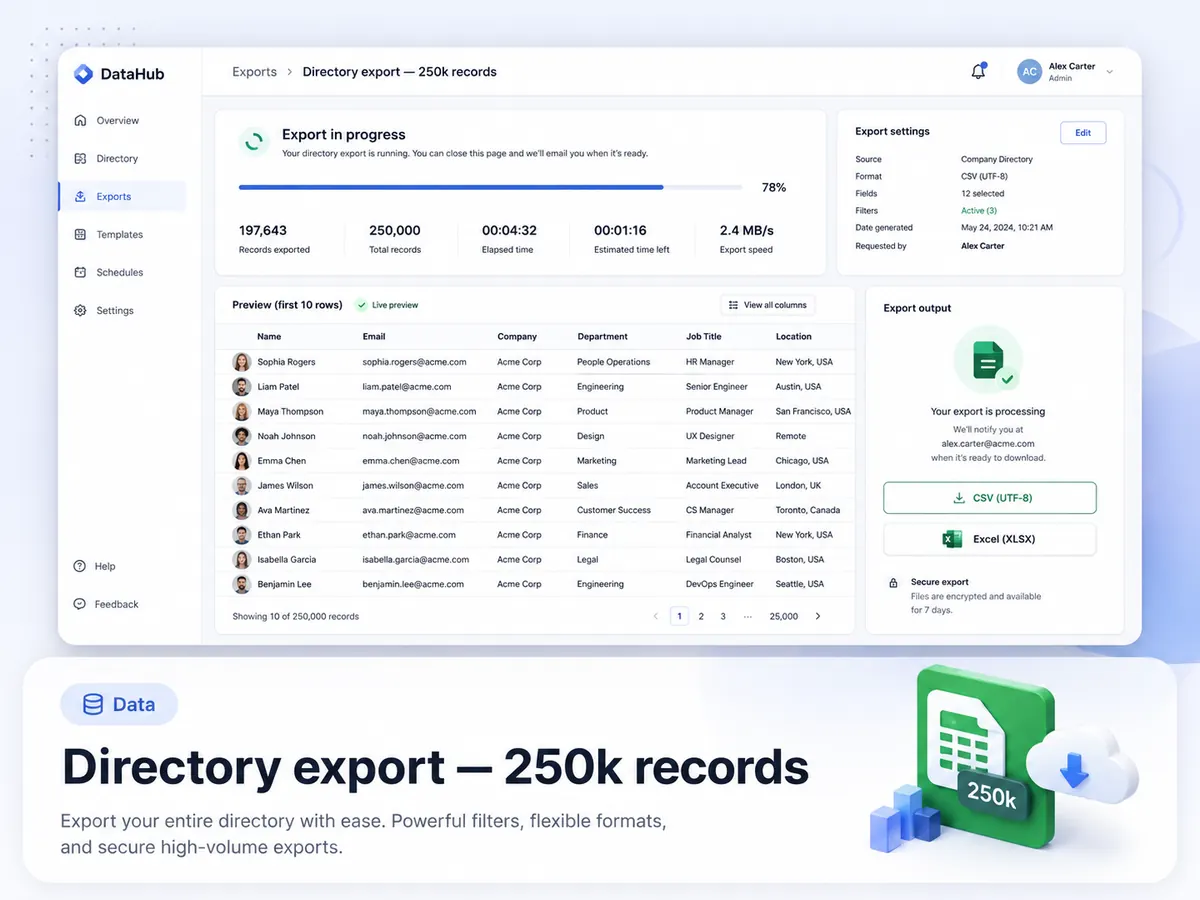Image resolution: width=1200 pixels, height=900 pixels.
Task: Click the Customer Success department cell
Action: click(x=614, y=510)
